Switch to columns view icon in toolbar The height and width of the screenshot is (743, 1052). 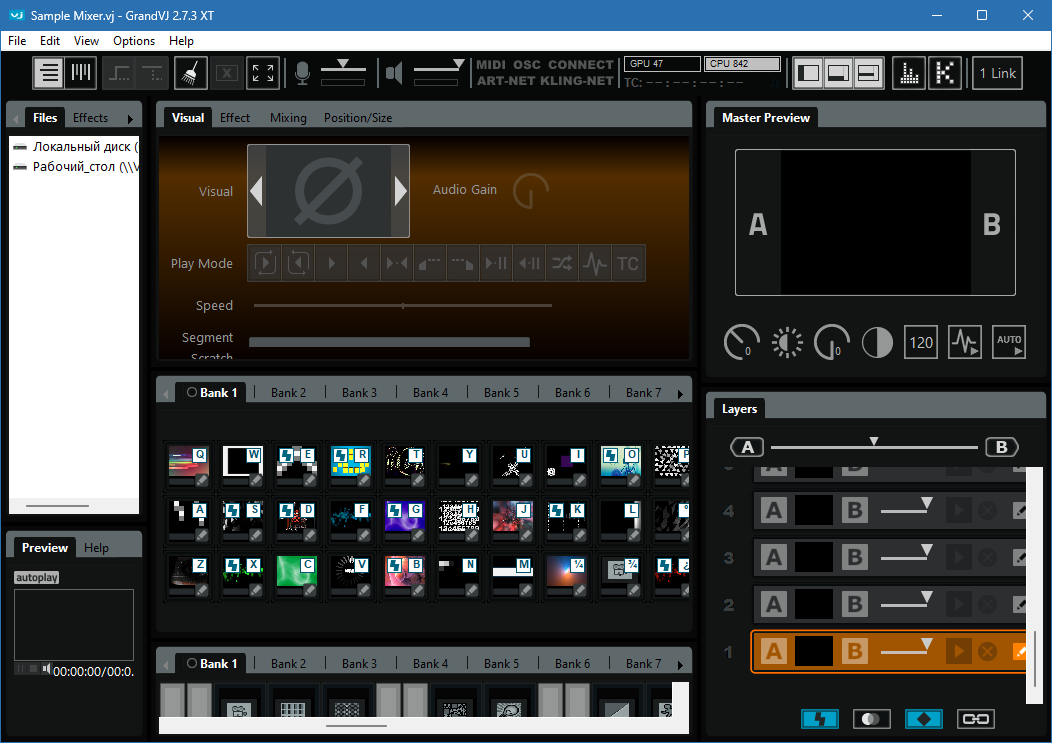pos(81,72)
